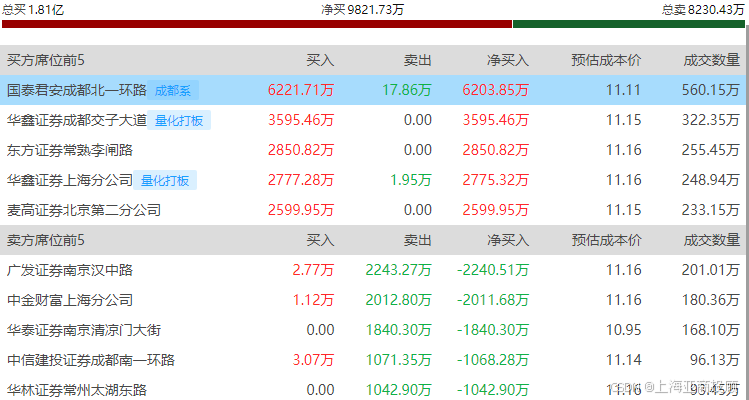Click net value -2011.68万
The image size is (749, 400).
click(x=493, y=300)
